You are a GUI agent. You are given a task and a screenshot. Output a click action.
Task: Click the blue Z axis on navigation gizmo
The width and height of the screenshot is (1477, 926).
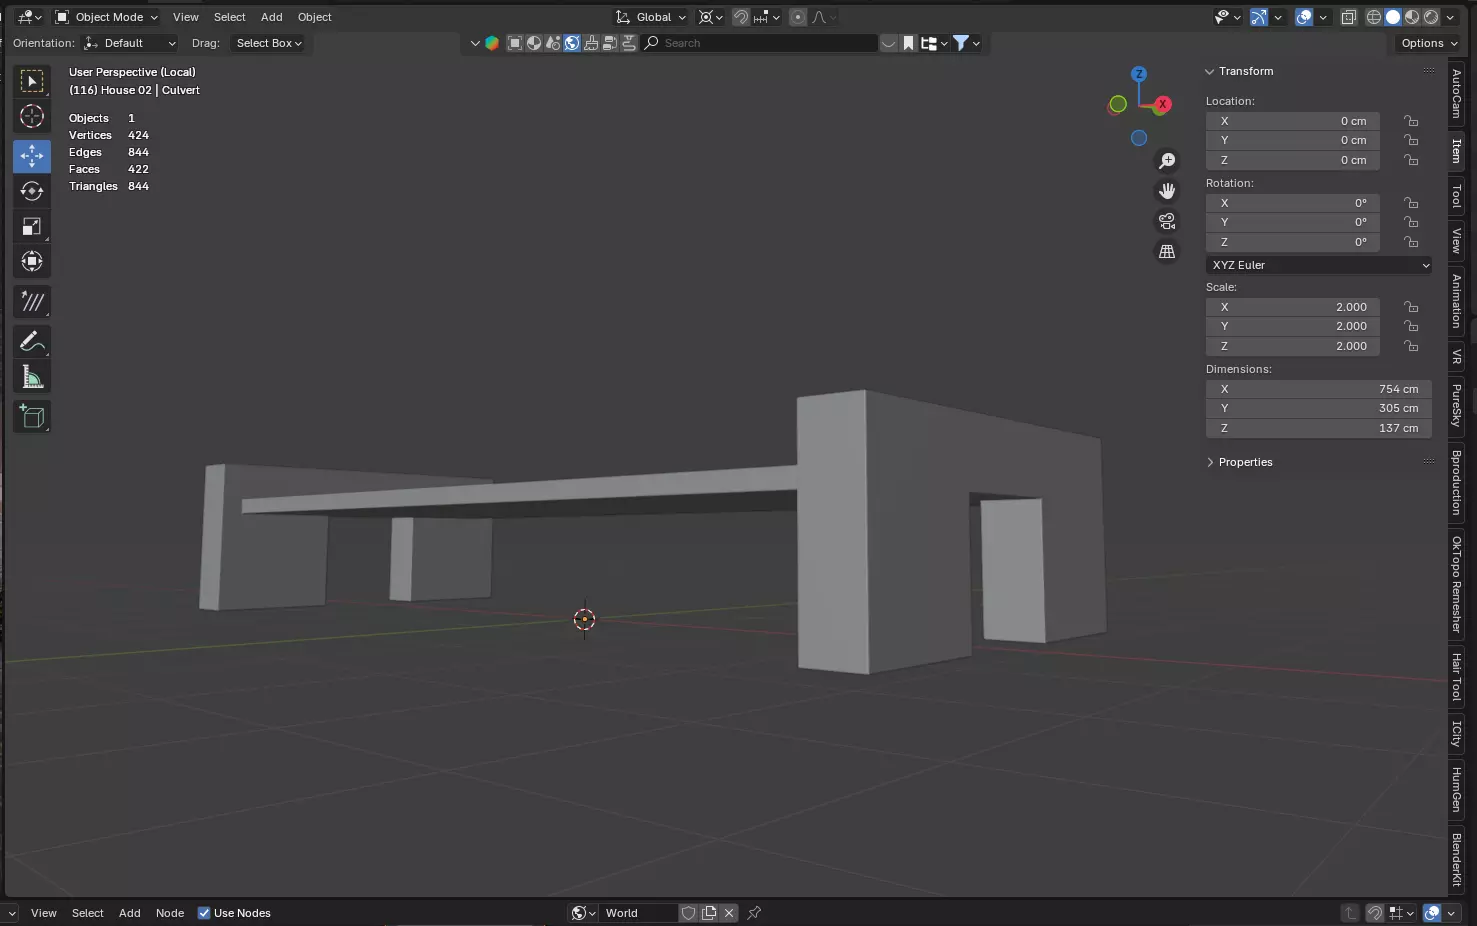(x=1138, y=74)
